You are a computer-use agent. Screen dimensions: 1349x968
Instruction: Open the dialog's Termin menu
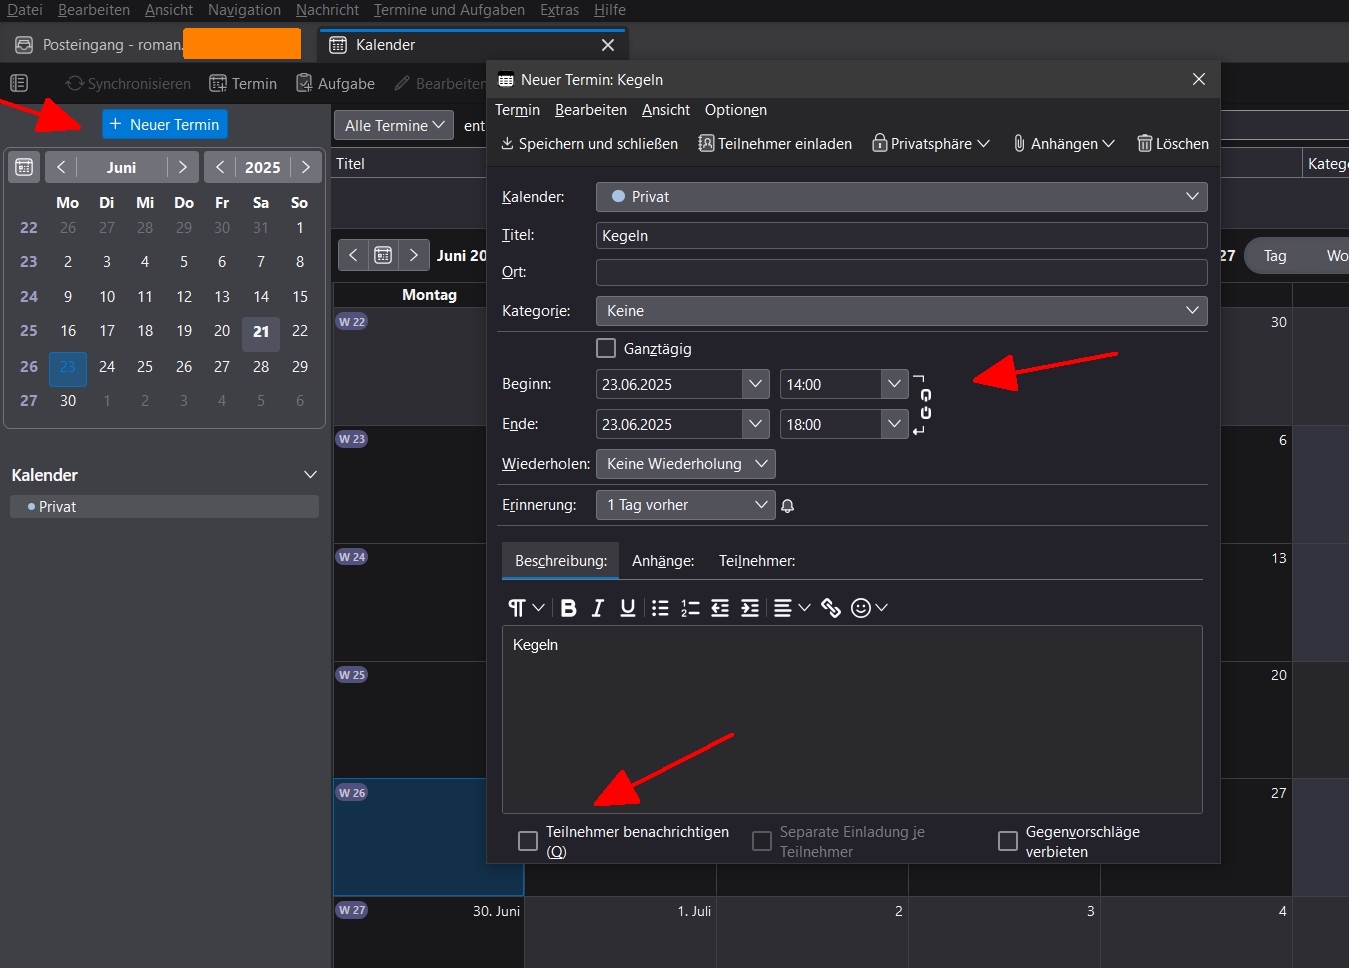click(517, 110)
